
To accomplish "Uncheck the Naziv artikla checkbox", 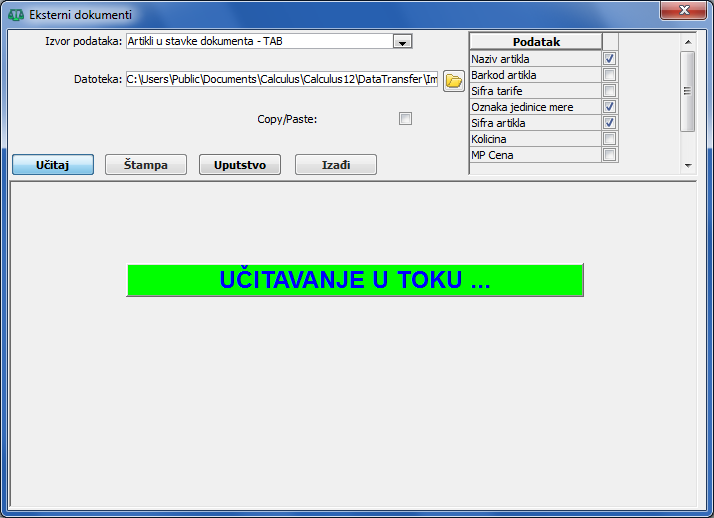I will pyautogui.click(x=609, y=59).
